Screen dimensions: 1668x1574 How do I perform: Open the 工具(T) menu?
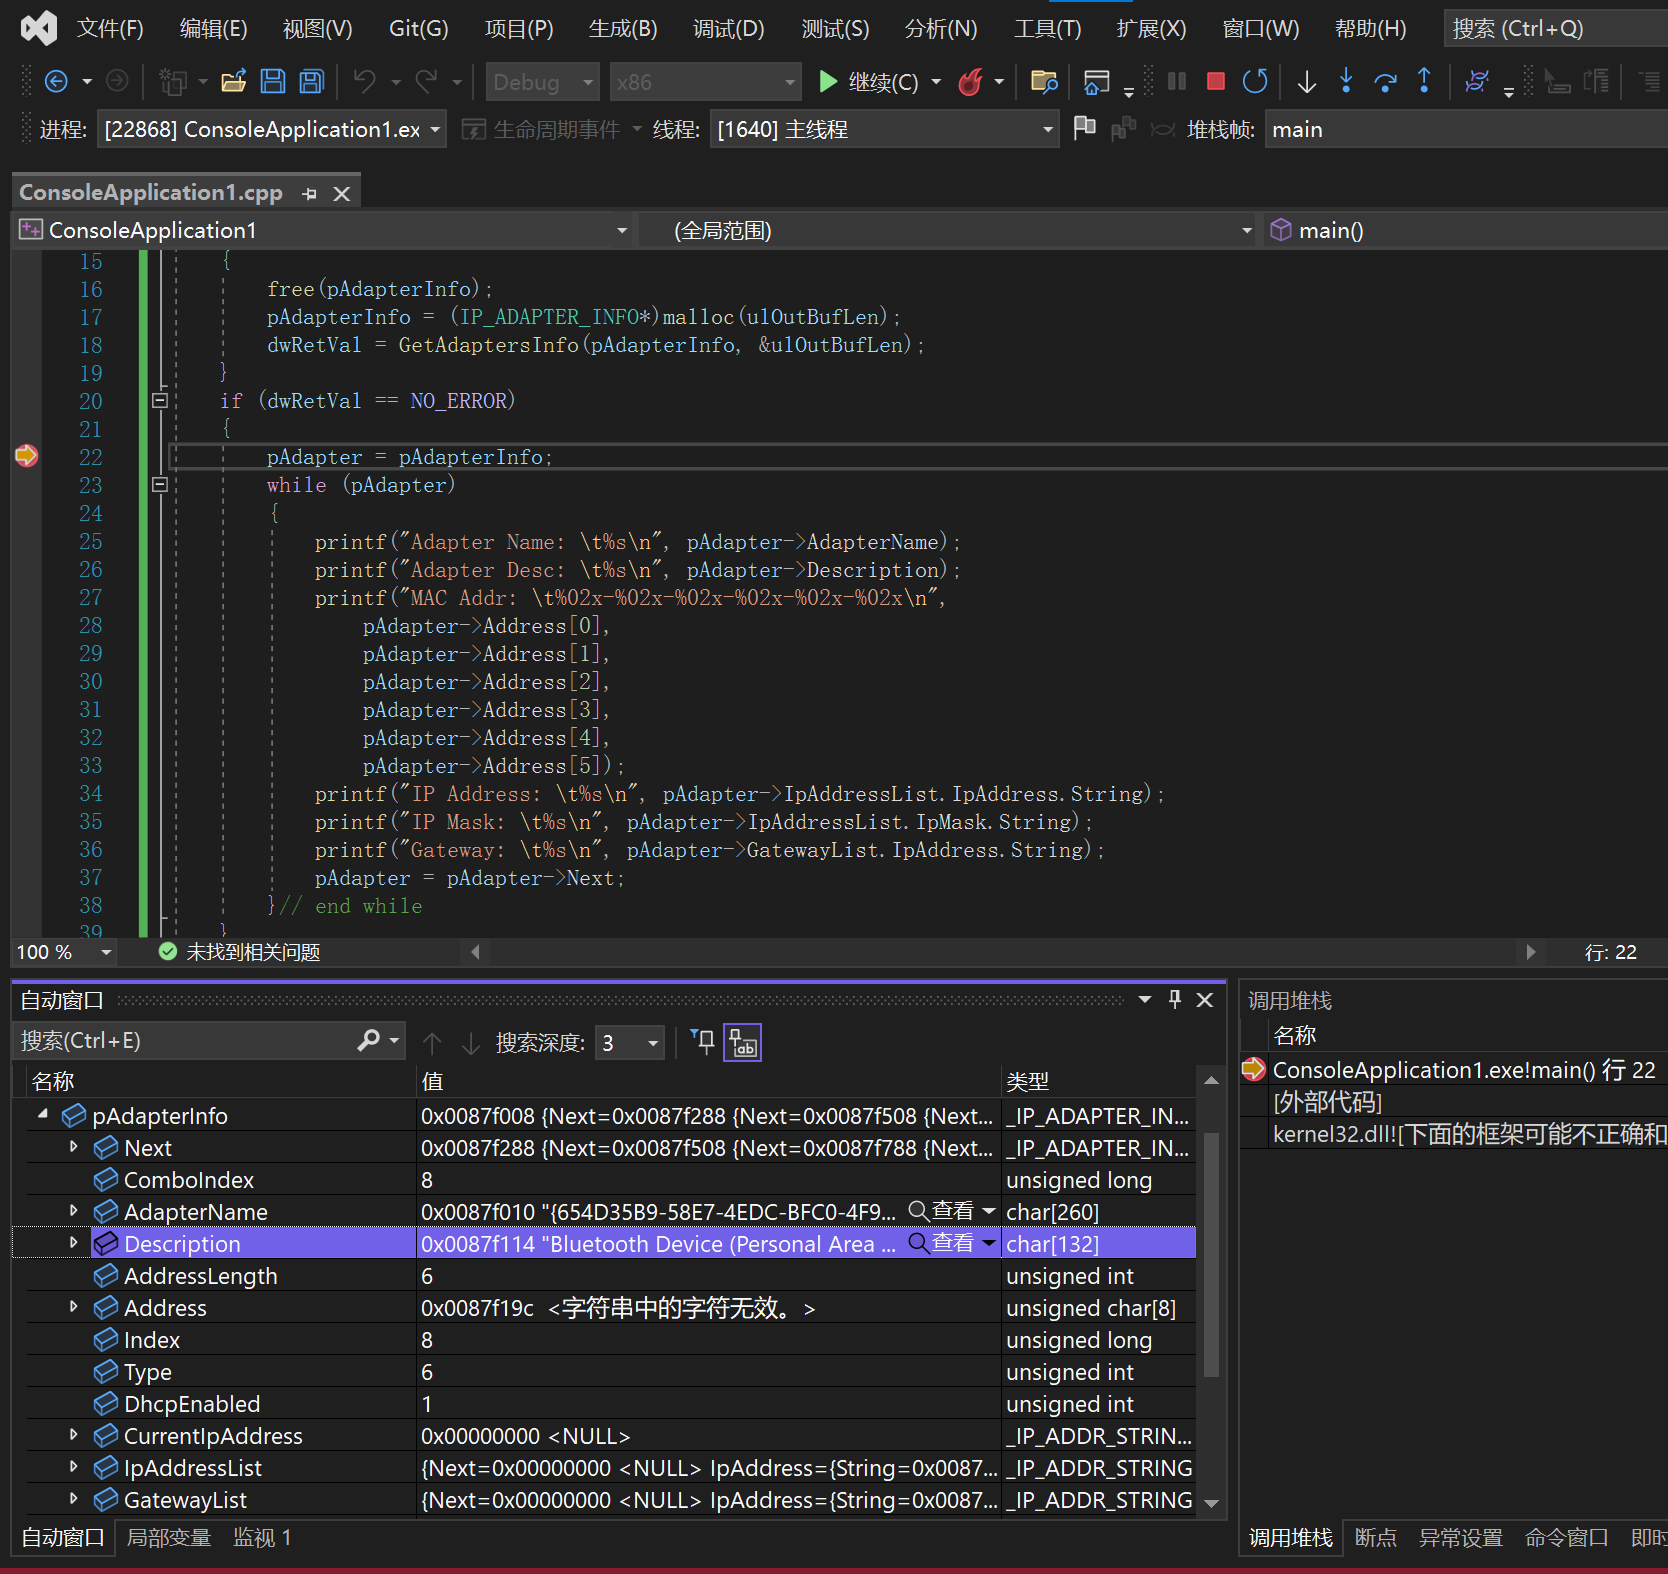click(x=1047, y=28)
